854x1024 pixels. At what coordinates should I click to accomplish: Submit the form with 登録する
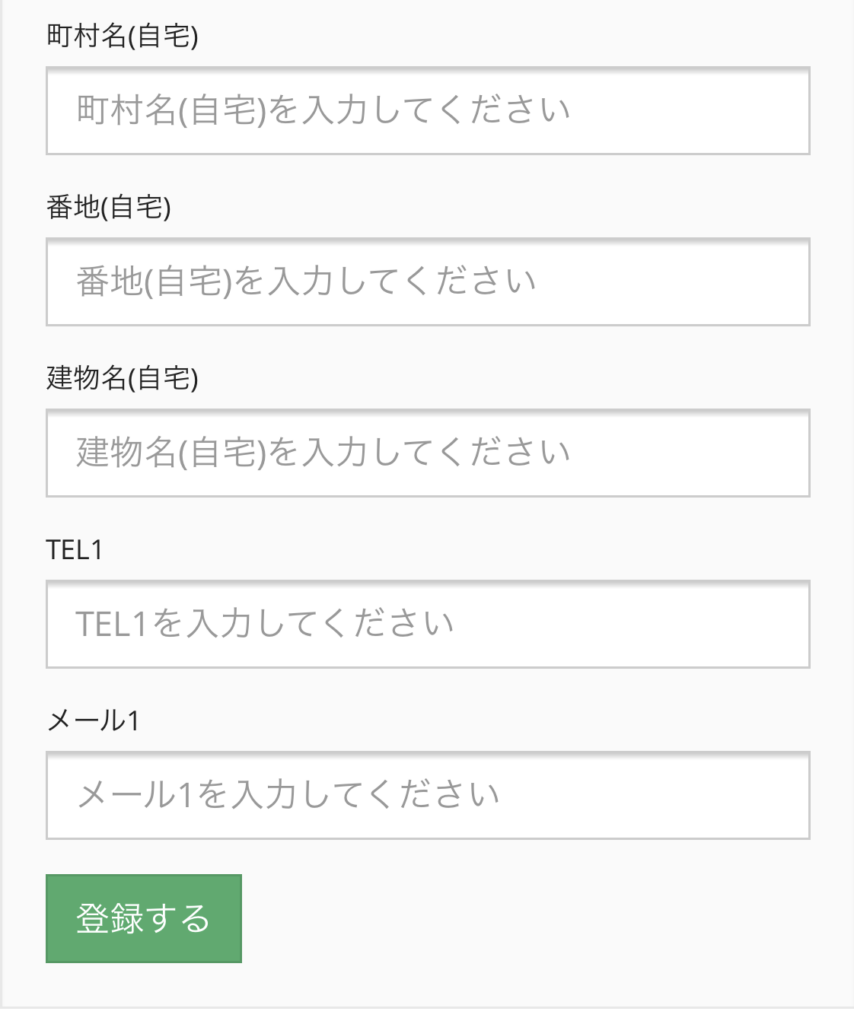coord(144,918)
